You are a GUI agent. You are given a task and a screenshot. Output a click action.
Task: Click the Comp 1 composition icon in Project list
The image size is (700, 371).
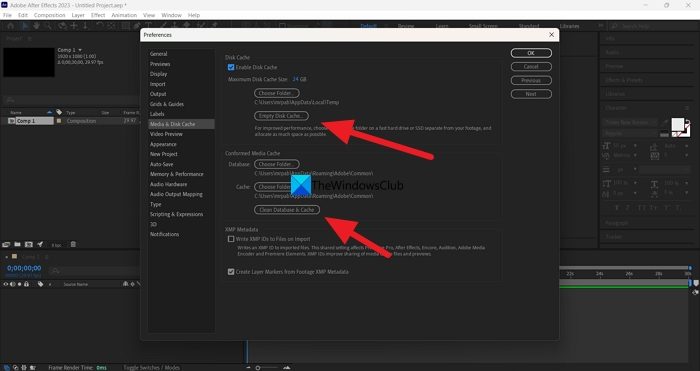click(x=12, y=121)
